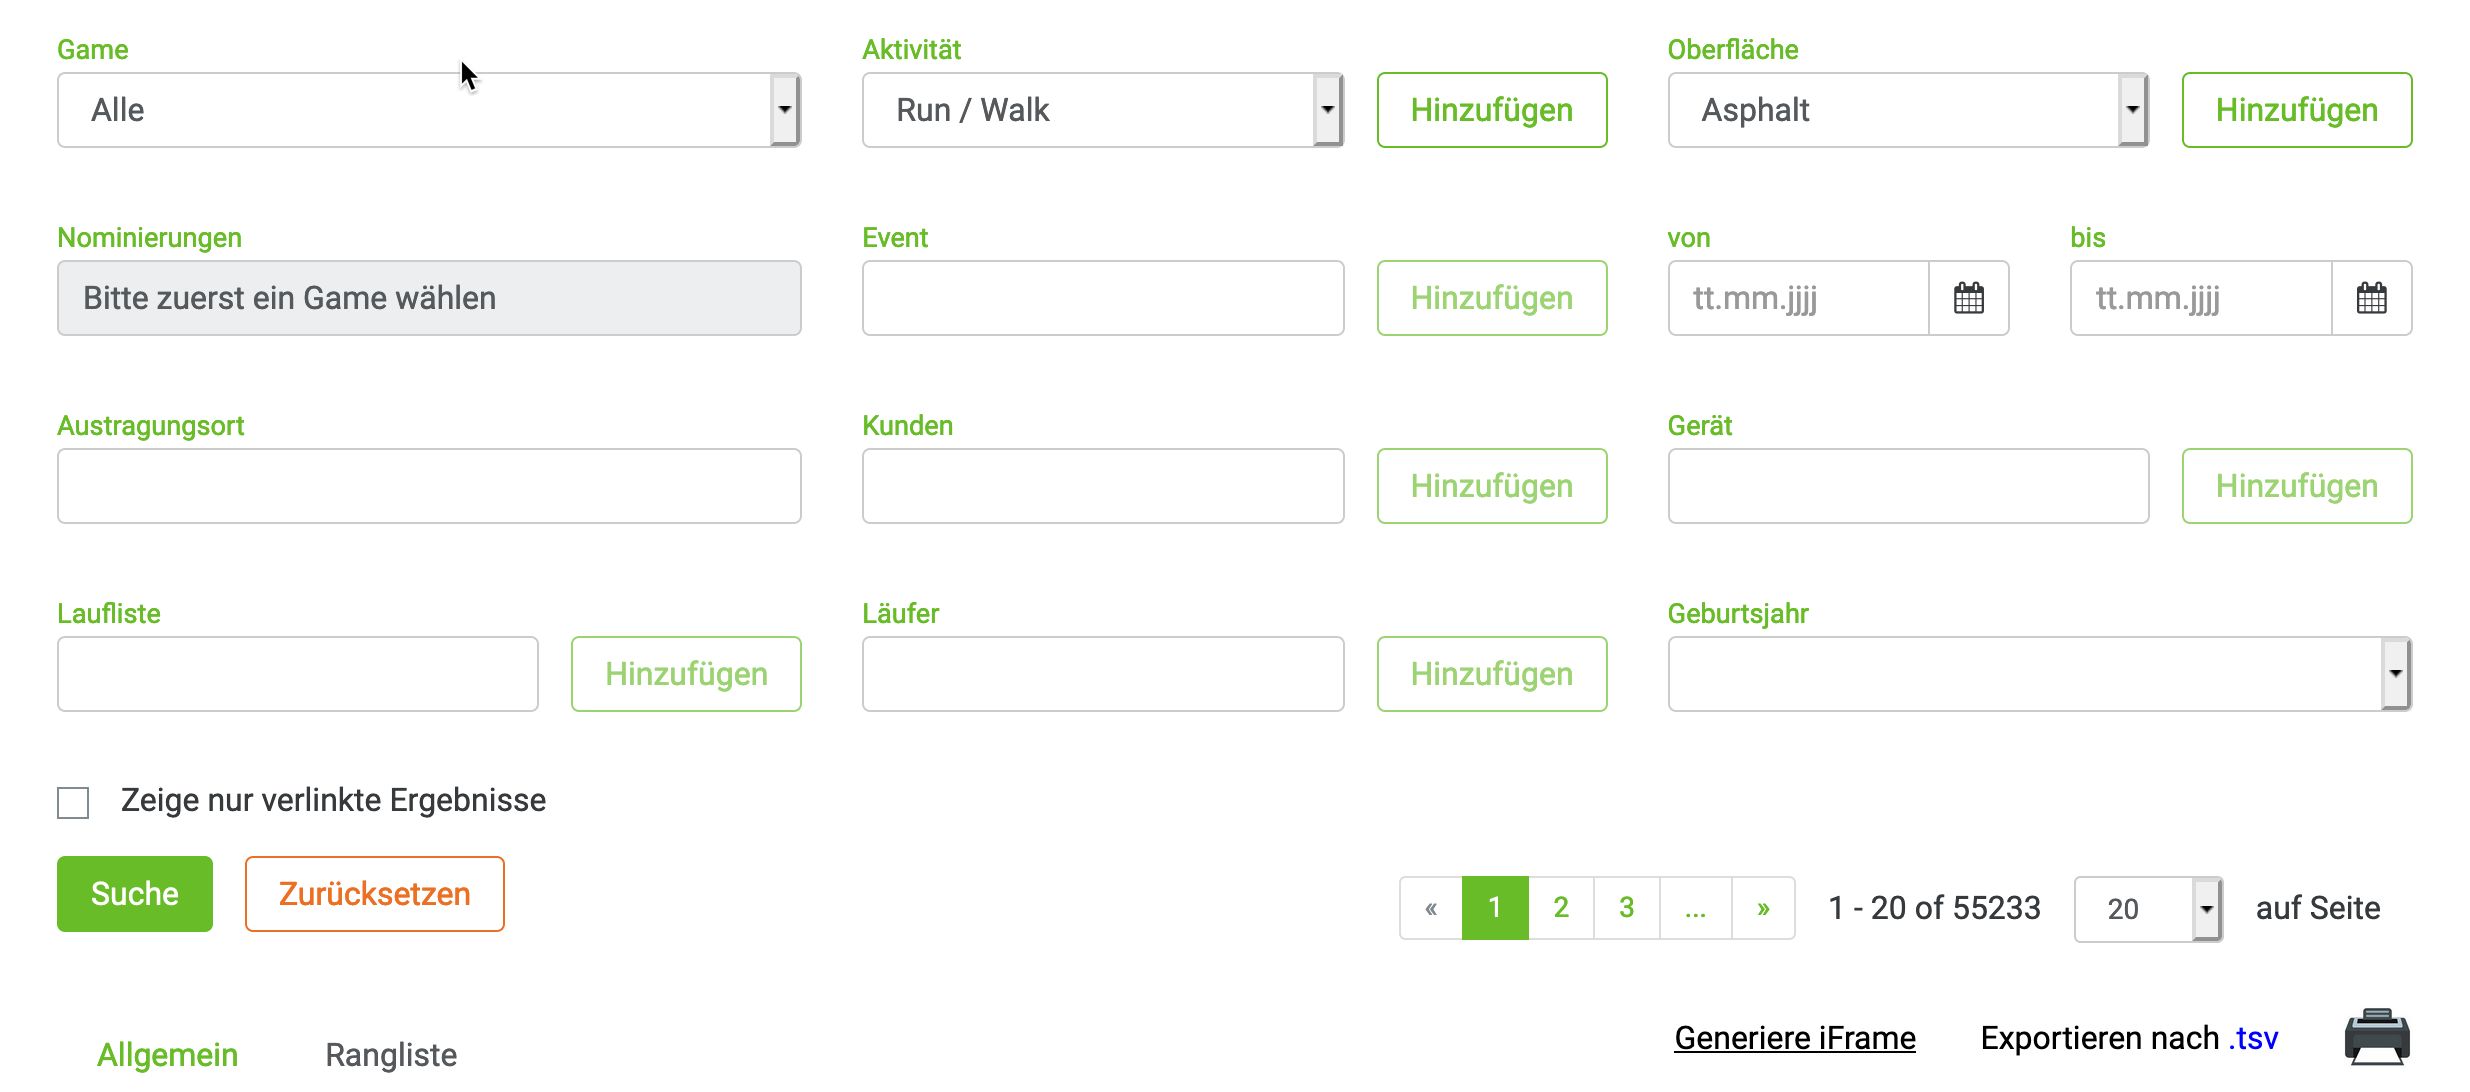Select the Allgemein tab
This screenshot has height=1092, width=2470.
click(x=167, y=1055)
